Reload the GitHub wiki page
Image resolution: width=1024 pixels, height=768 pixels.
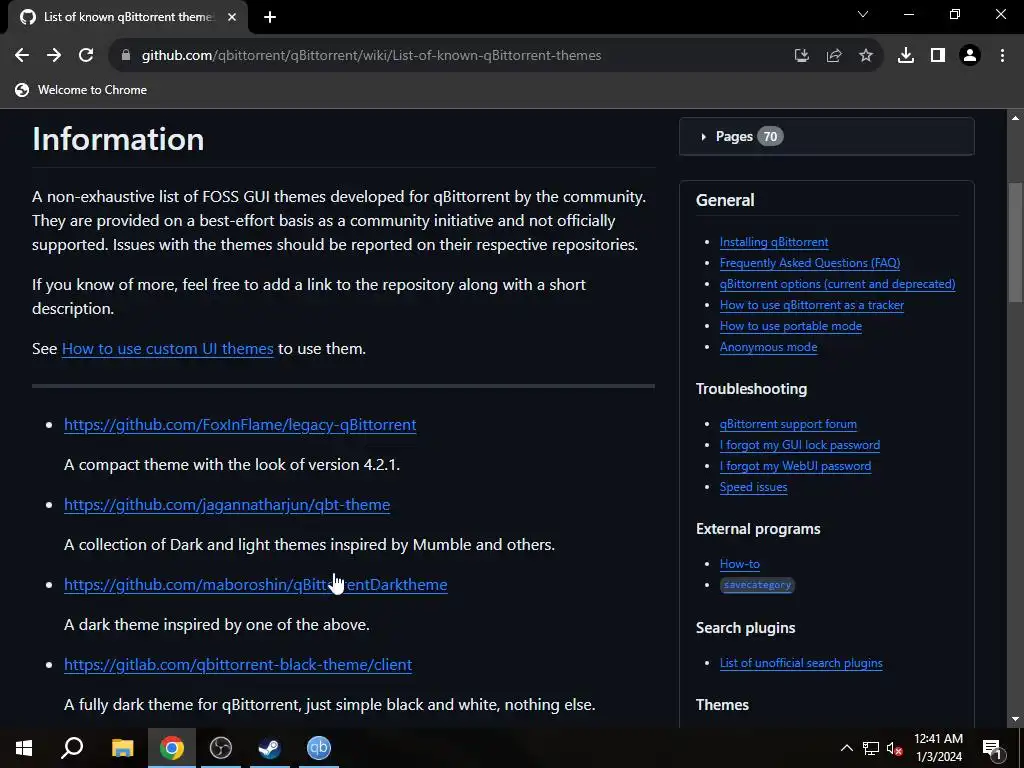click(86, 56)
